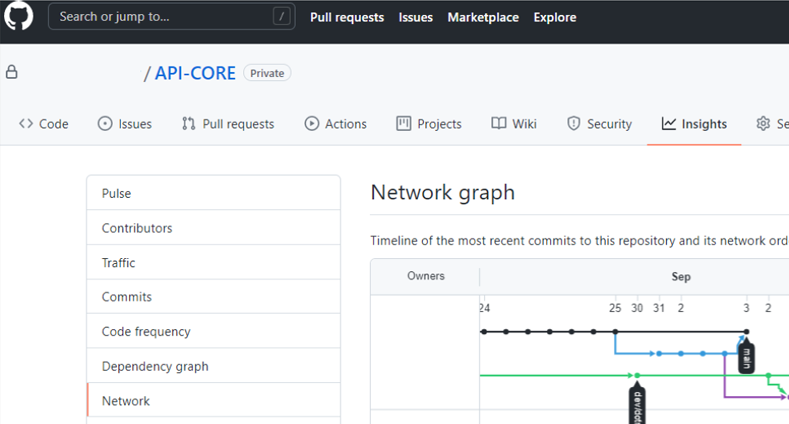Switch to the Actions tab
Image resolution: width=789 pixels, height=424 pixels.
(335, 124)
